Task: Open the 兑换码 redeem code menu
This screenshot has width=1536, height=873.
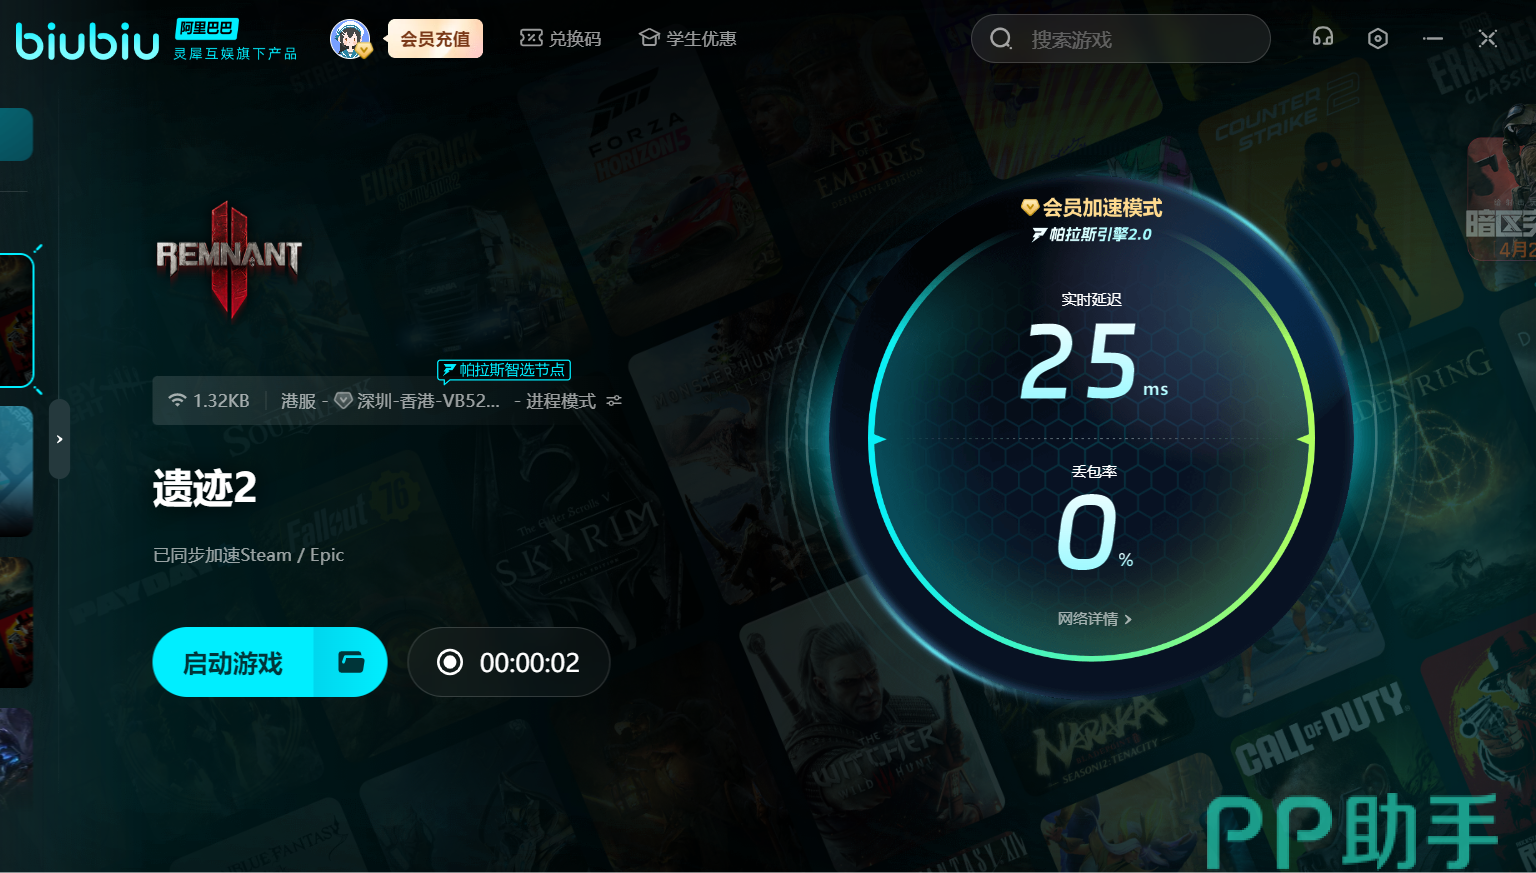Action: click(561, 39)
